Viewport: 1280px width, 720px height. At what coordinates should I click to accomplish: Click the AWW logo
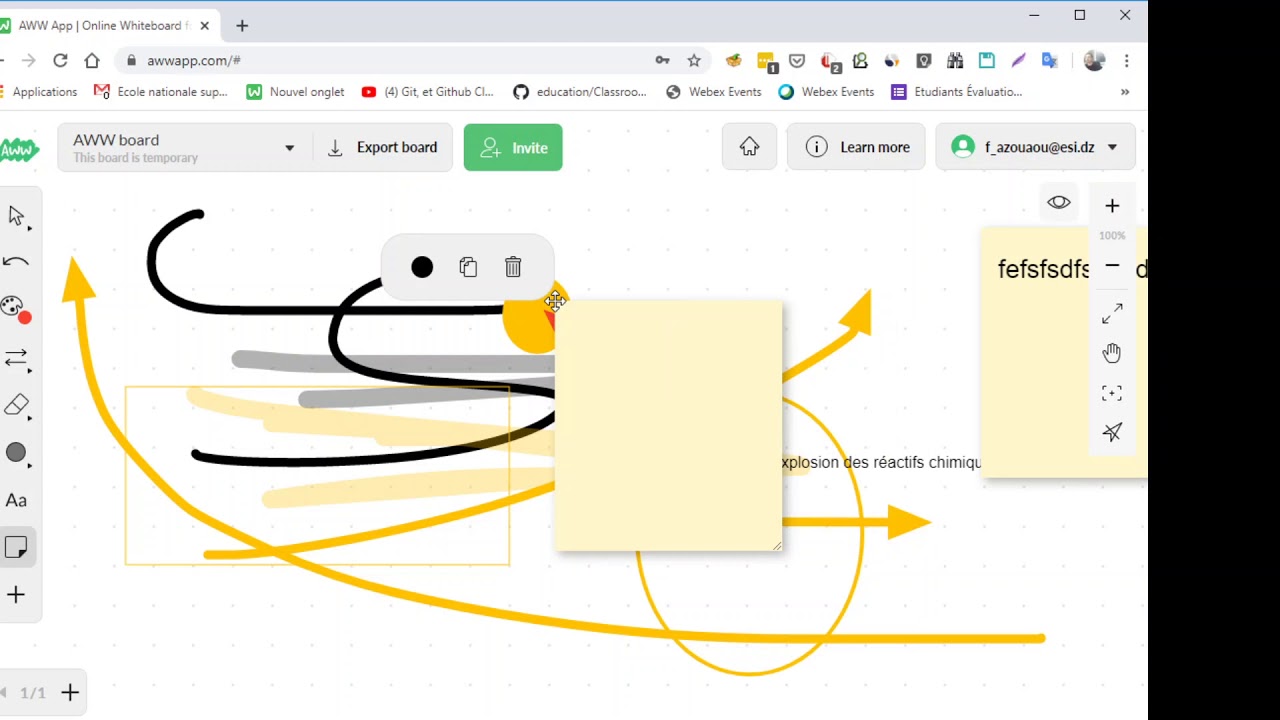(19, 150)
